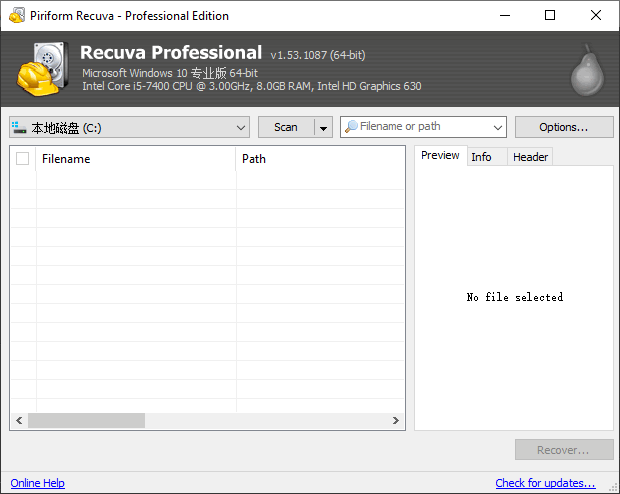Sort by the Filename column header

tap(136, 159)
